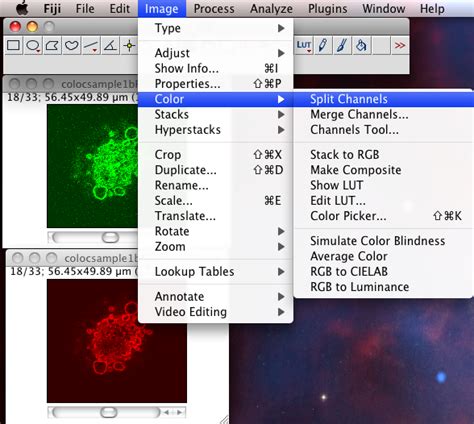Choose Translate... menu item
This screenshot has width=474, height=424.
pos(216,216)
